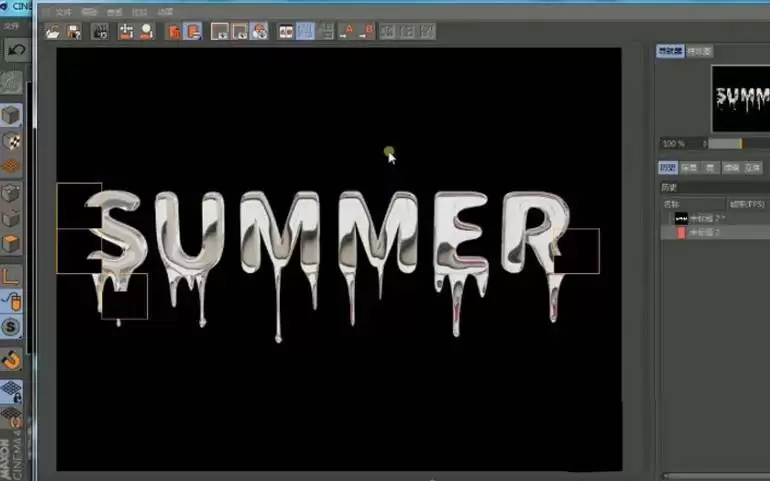Click the Open image folder icon
The image size is (770, 481).
point(53,31)
